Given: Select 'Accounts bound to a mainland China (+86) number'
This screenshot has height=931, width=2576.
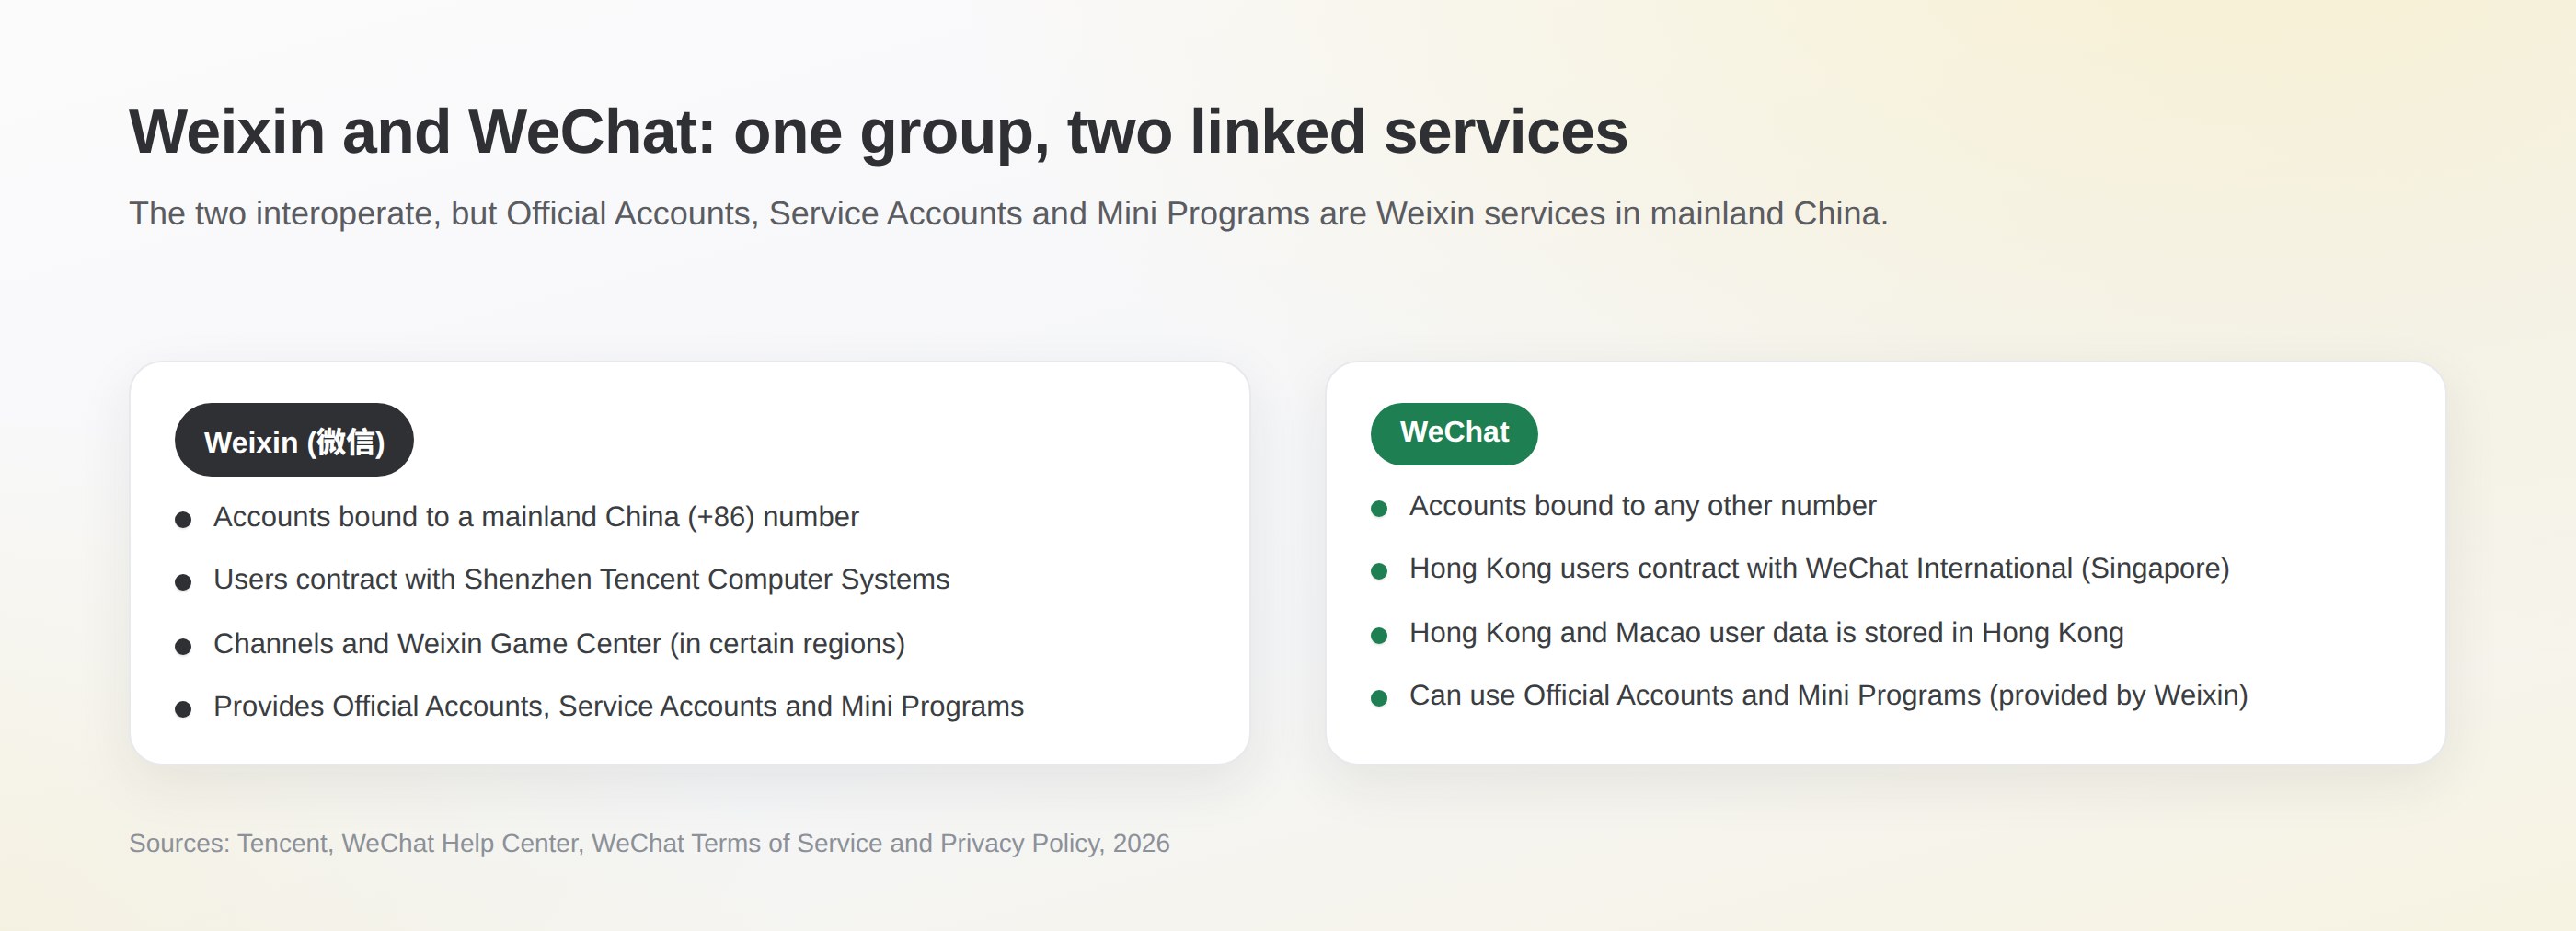Looking at the screenshot, I should coord(536,517).
